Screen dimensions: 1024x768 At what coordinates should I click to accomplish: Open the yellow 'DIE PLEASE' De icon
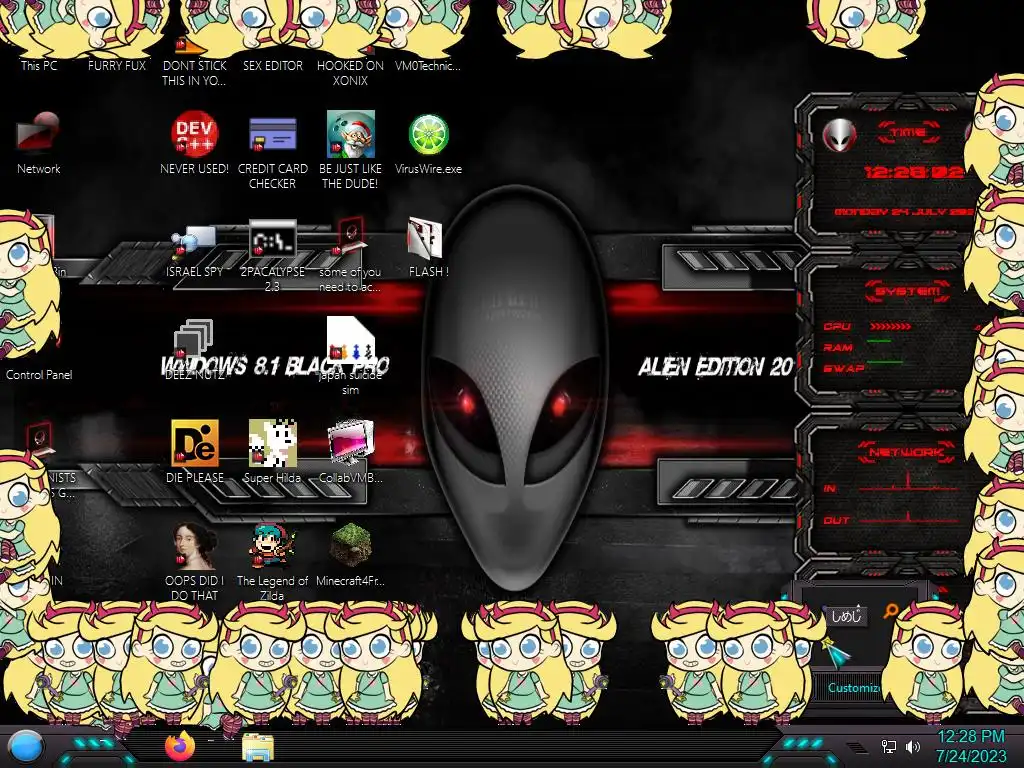coord(195,443)
